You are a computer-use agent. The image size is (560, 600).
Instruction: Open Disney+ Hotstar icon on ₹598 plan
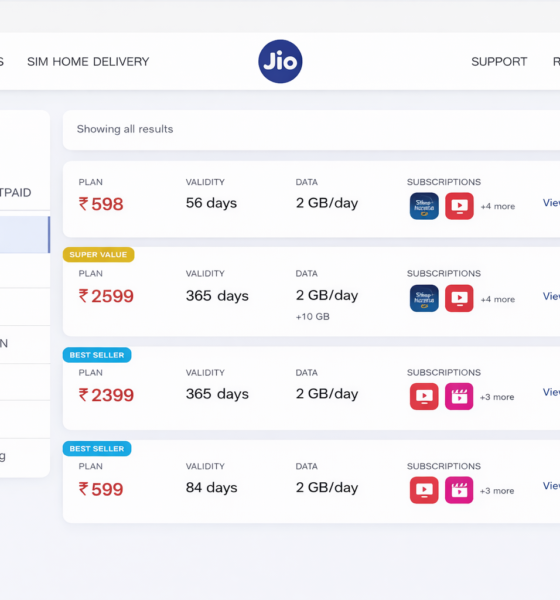pyautogui.click(x=424, y=206)
